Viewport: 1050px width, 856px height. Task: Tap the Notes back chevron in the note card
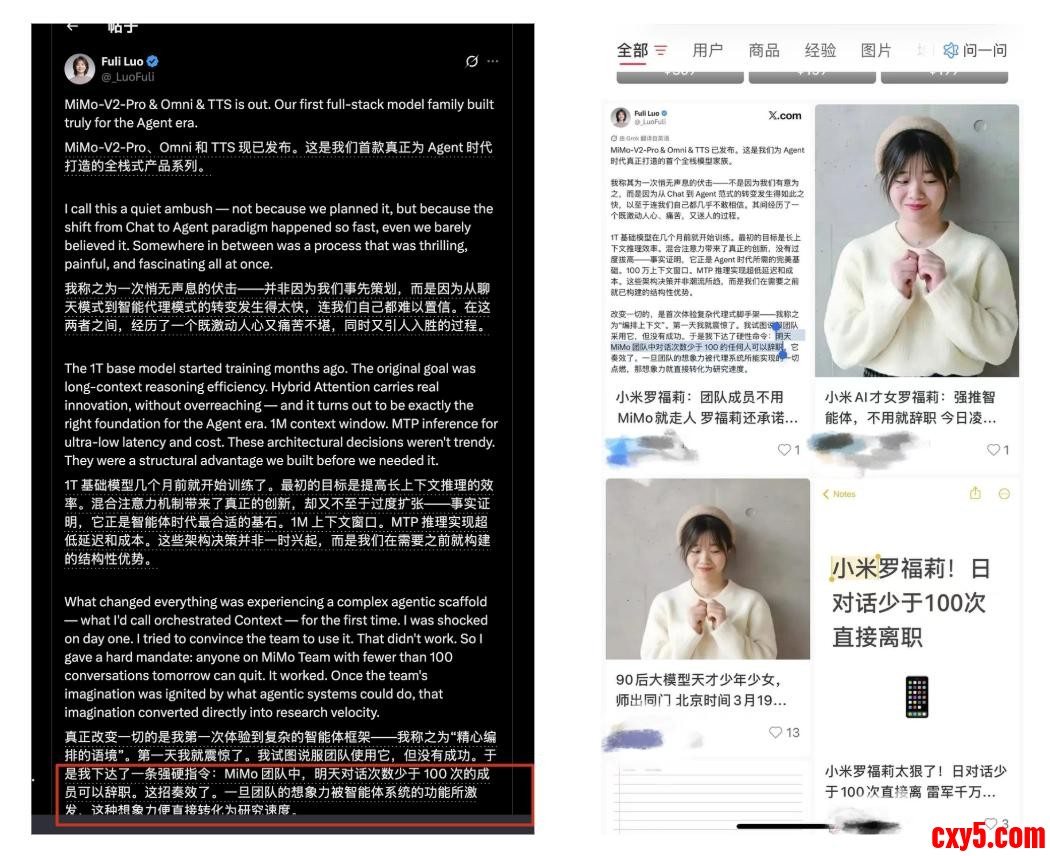pos(826,494)
